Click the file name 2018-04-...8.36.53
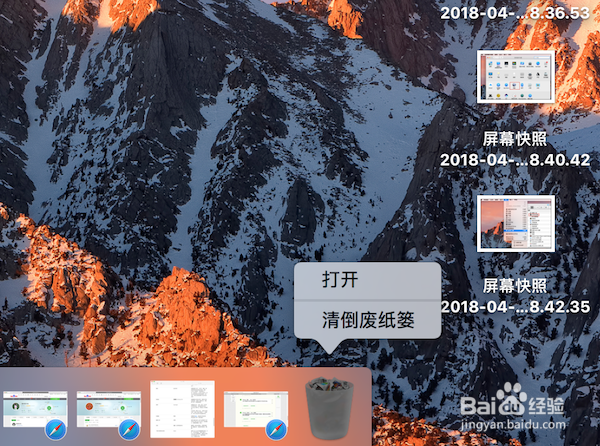 515,13
